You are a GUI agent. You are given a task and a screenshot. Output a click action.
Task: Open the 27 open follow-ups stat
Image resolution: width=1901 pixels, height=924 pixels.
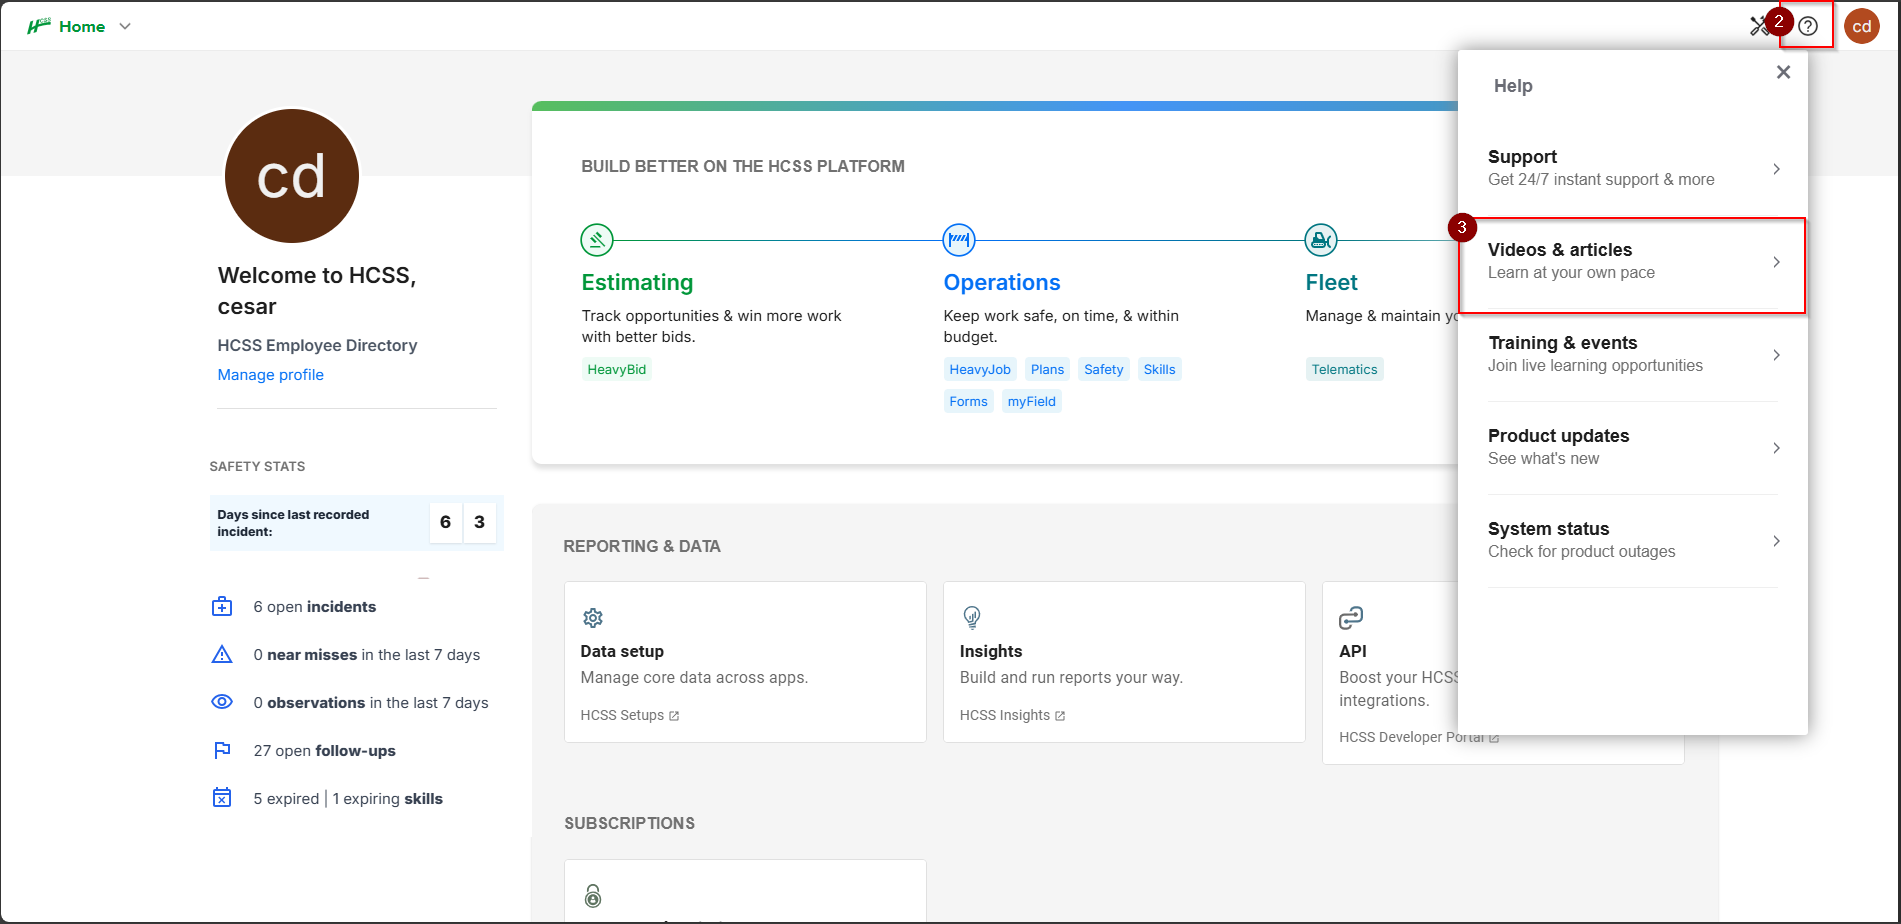point(325,750)
